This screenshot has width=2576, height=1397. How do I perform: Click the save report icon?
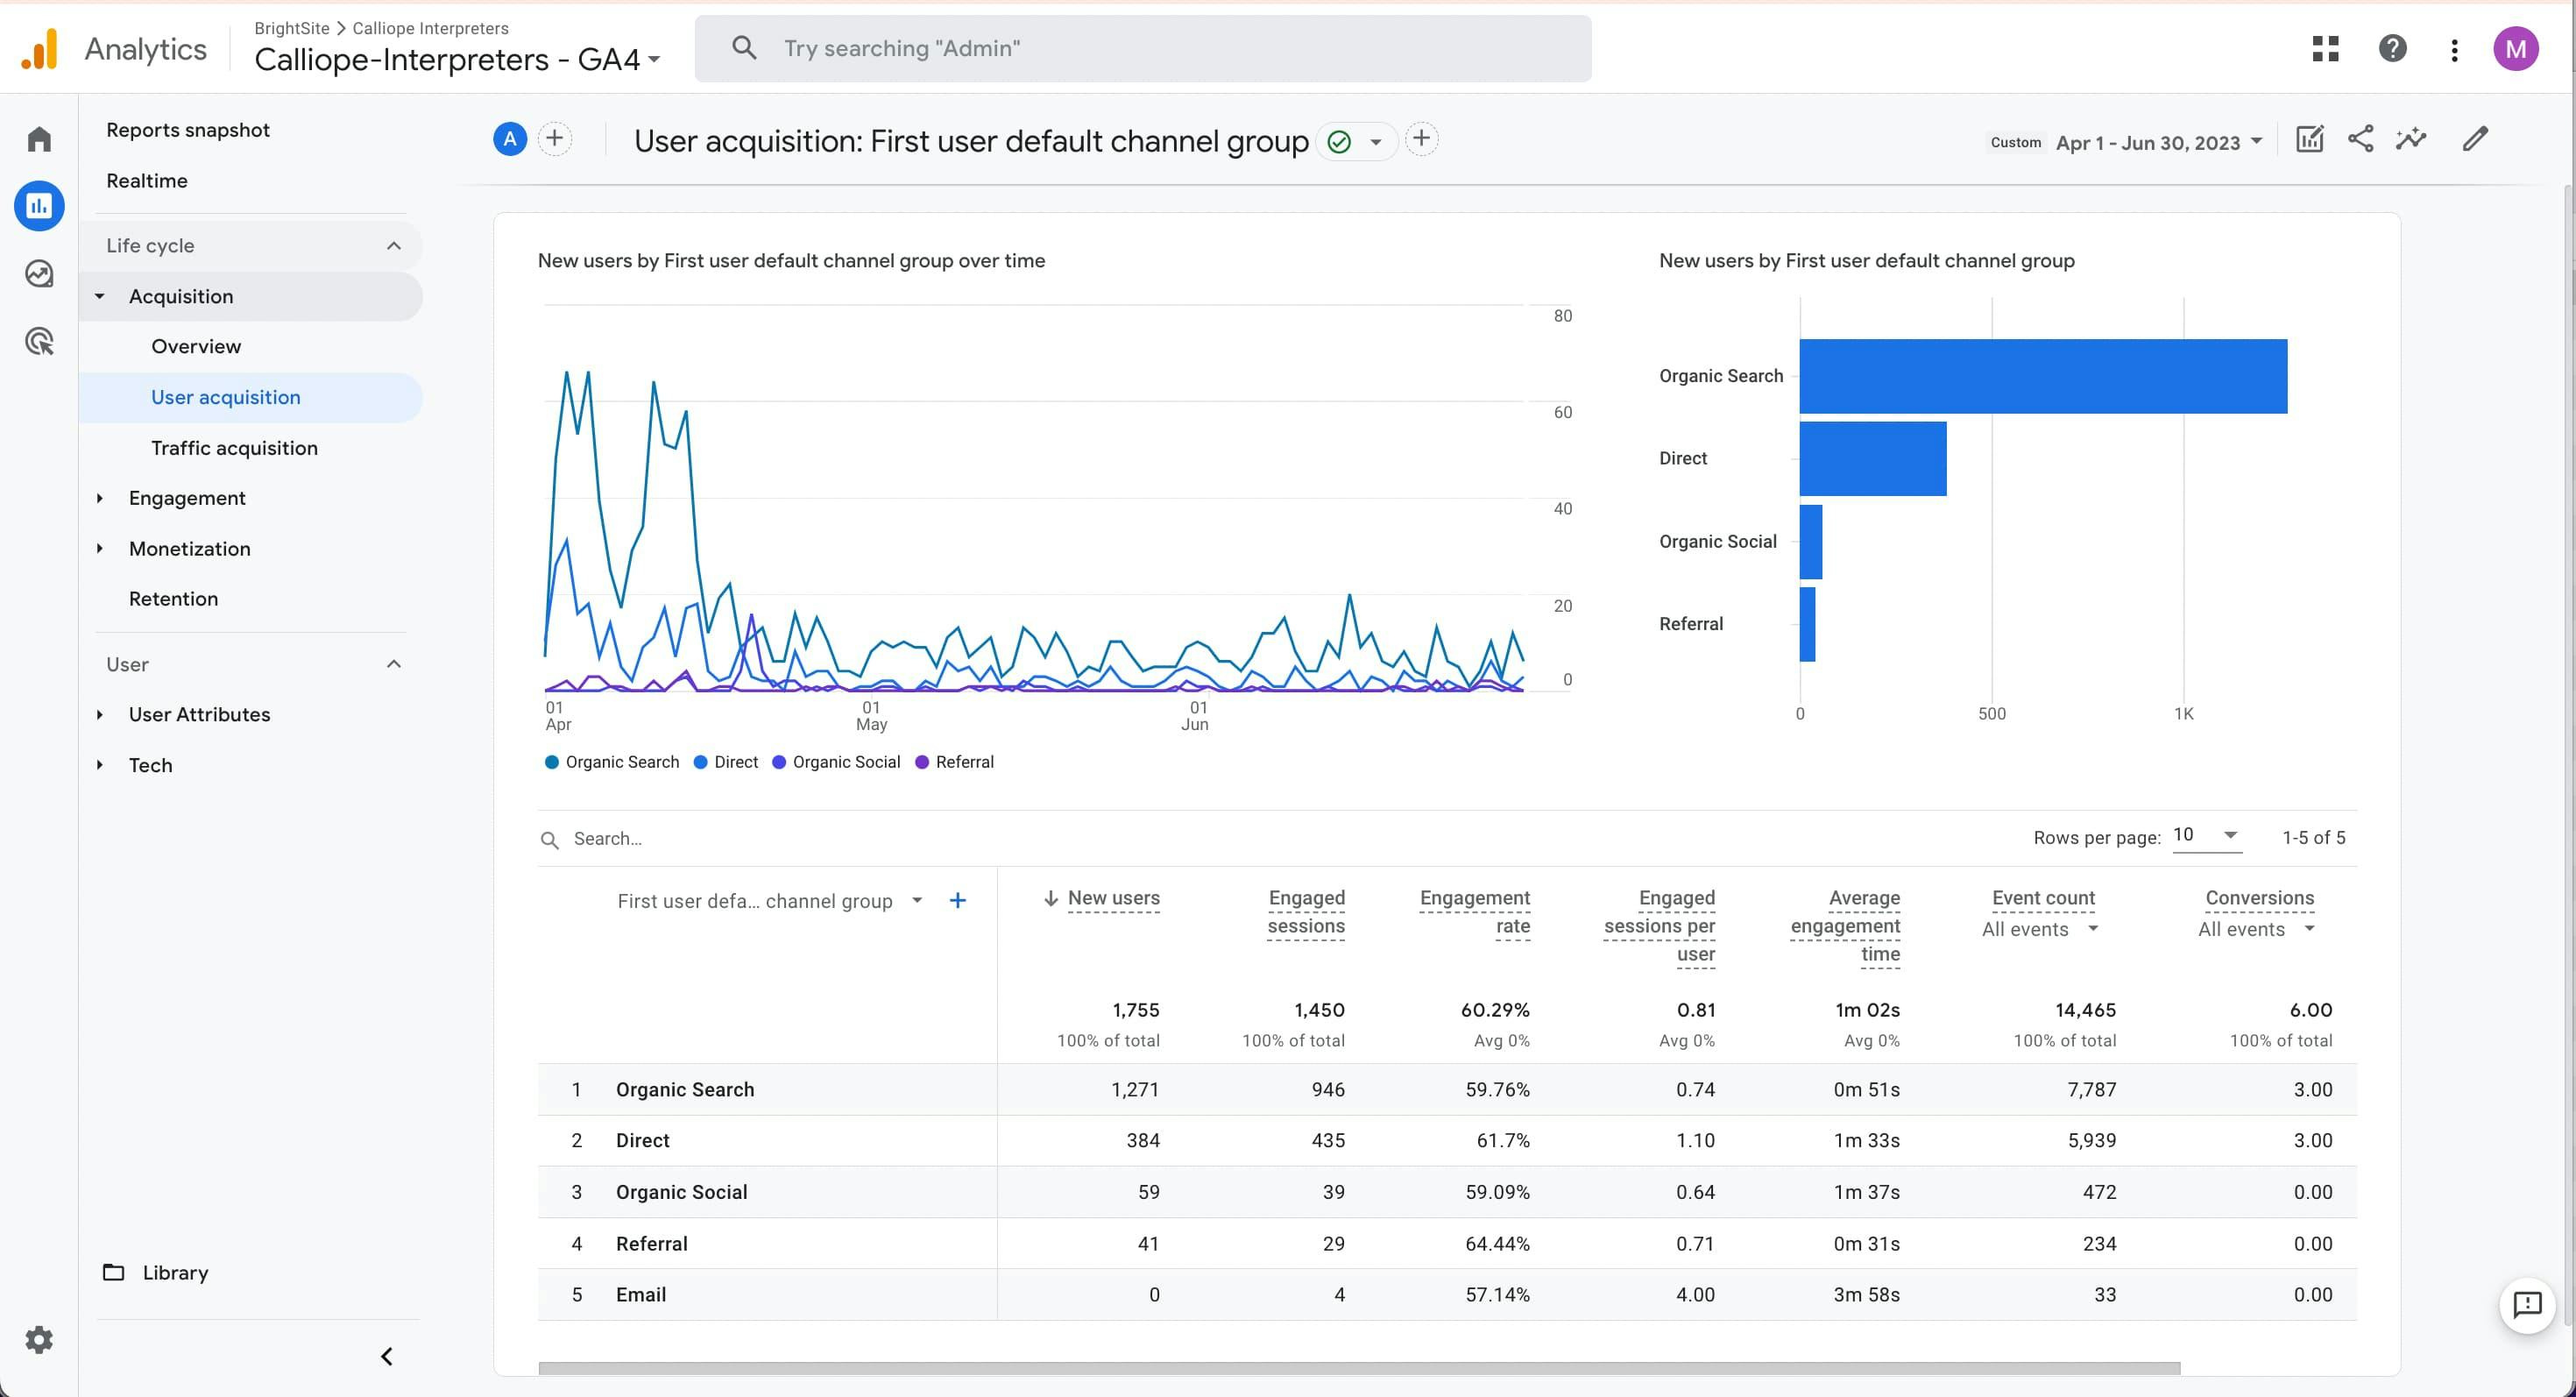point(2311,139)
